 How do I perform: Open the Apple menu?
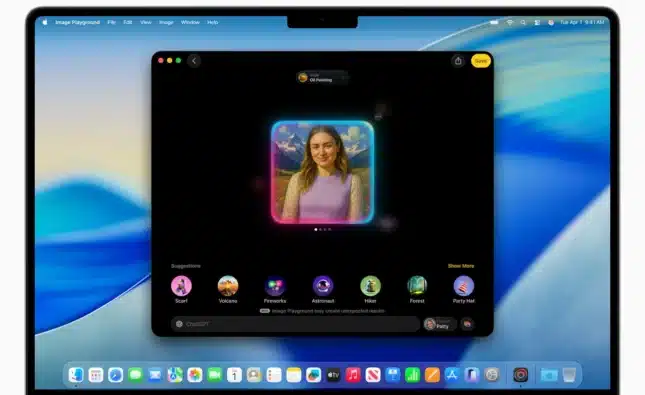(x=44, y=22)
